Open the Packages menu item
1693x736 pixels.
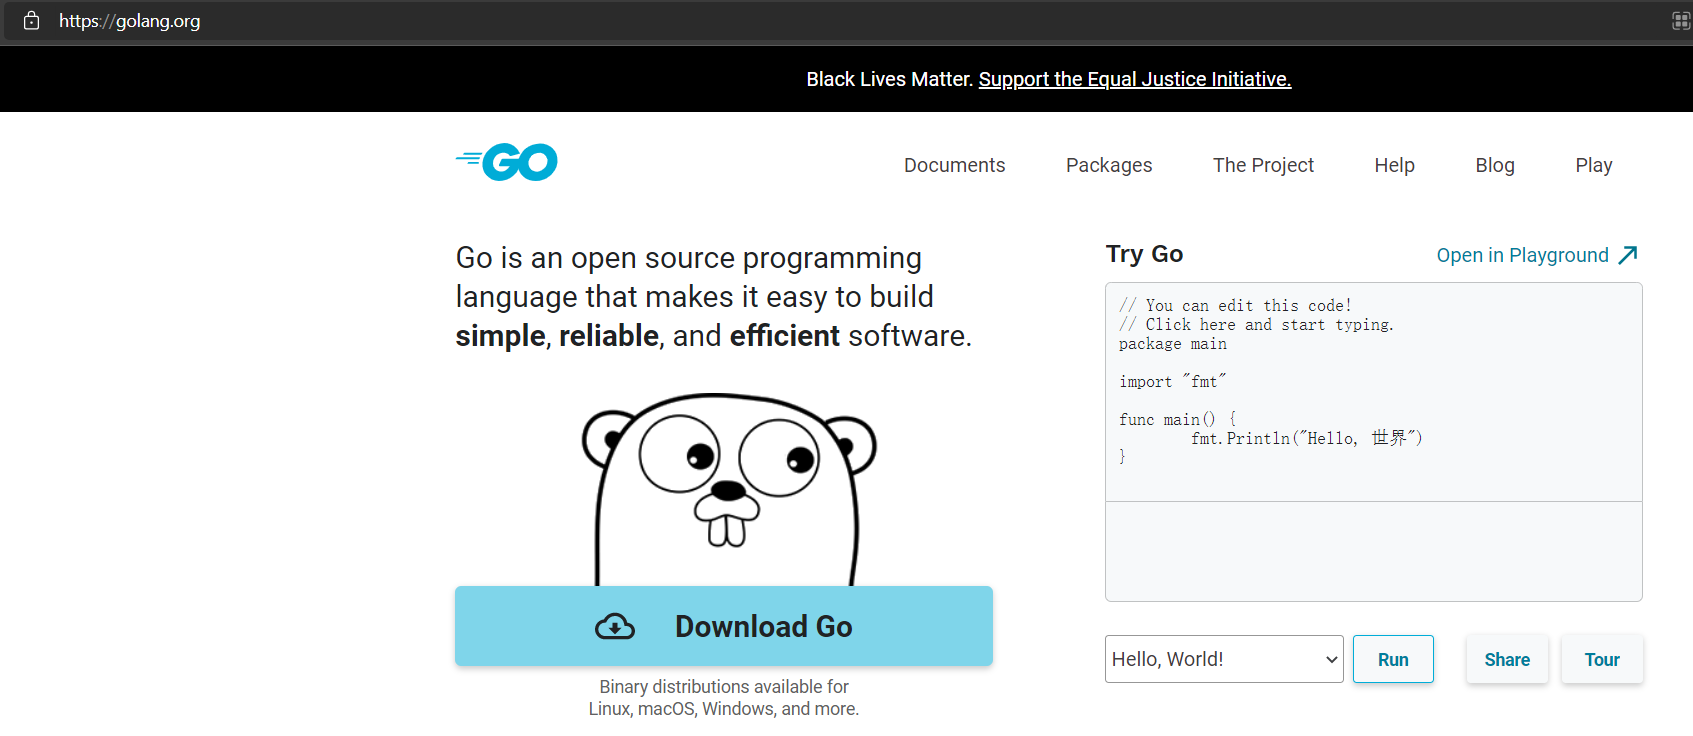(x=1109, y=165)
